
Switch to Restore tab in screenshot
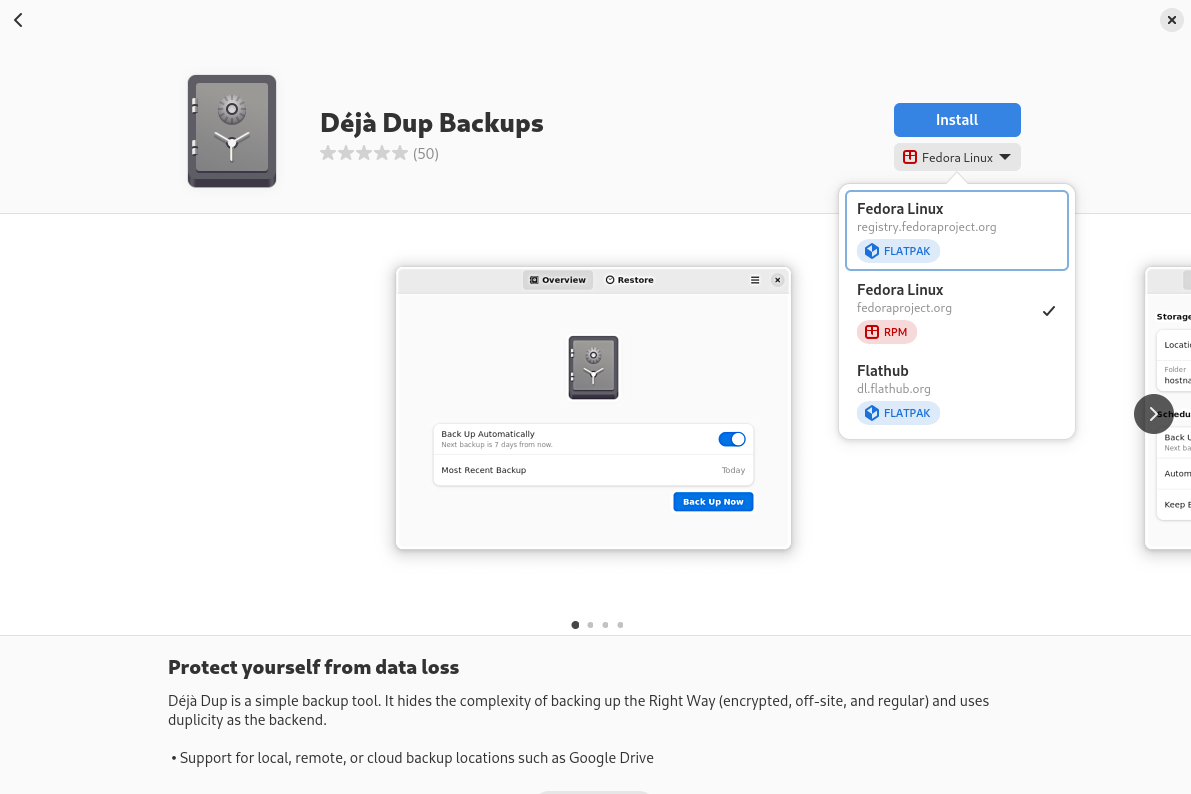pos(630,280)
